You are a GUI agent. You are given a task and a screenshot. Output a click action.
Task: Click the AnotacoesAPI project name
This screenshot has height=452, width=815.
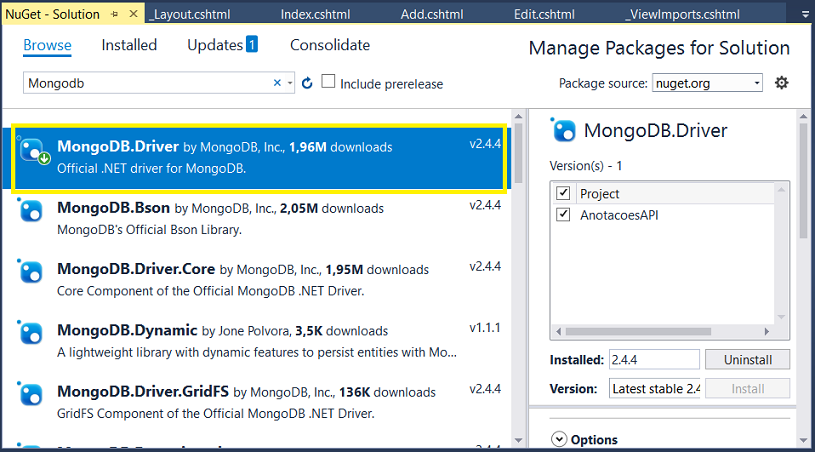coord(619,215)
